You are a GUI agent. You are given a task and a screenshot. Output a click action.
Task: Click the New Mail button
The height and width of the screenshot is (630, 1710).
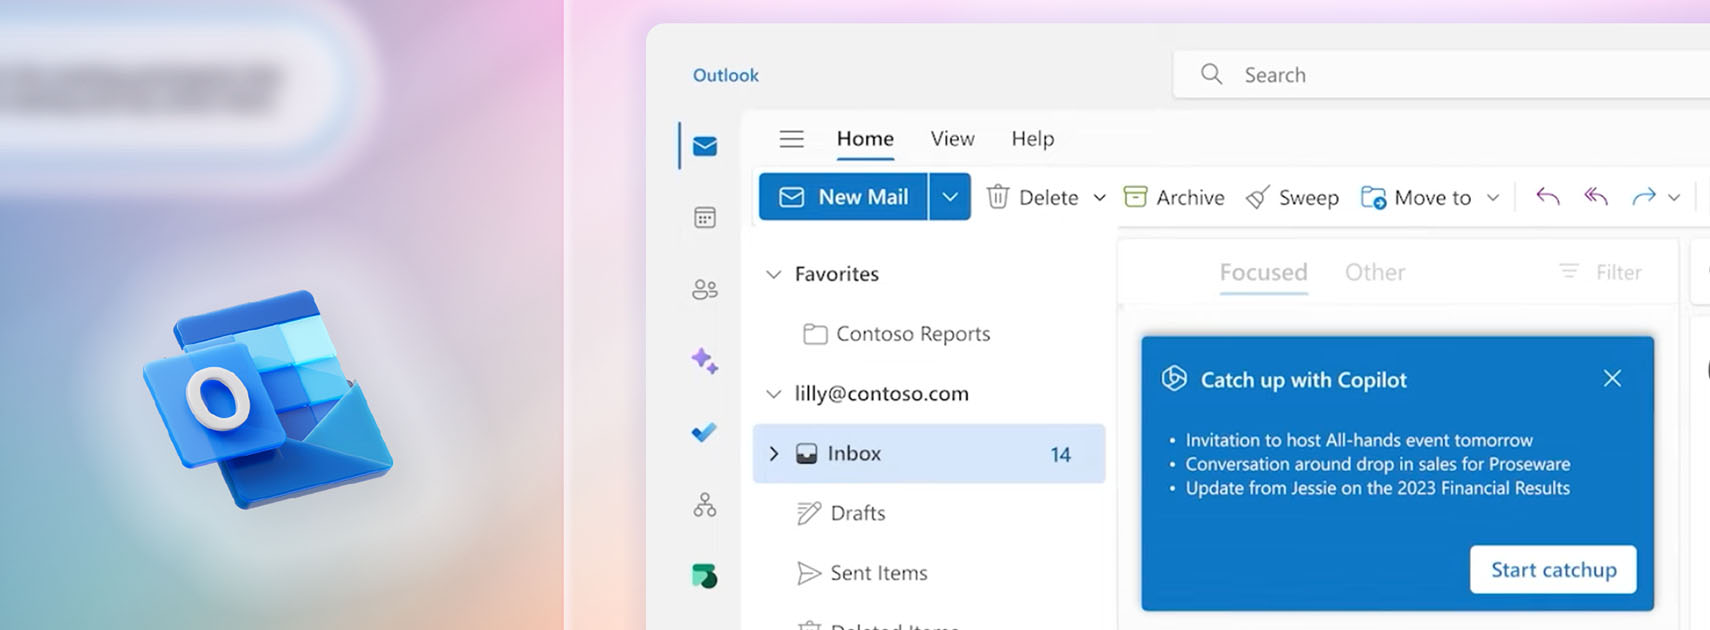(843, 197)
